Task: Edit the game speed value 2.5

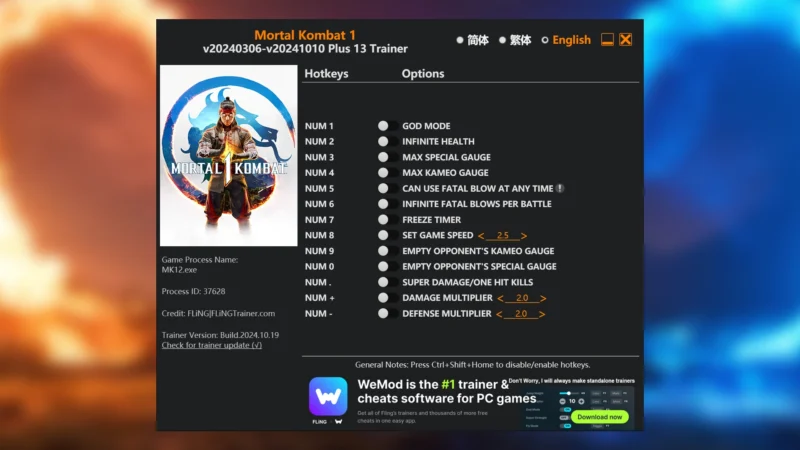Action: (x=503, y=235)
